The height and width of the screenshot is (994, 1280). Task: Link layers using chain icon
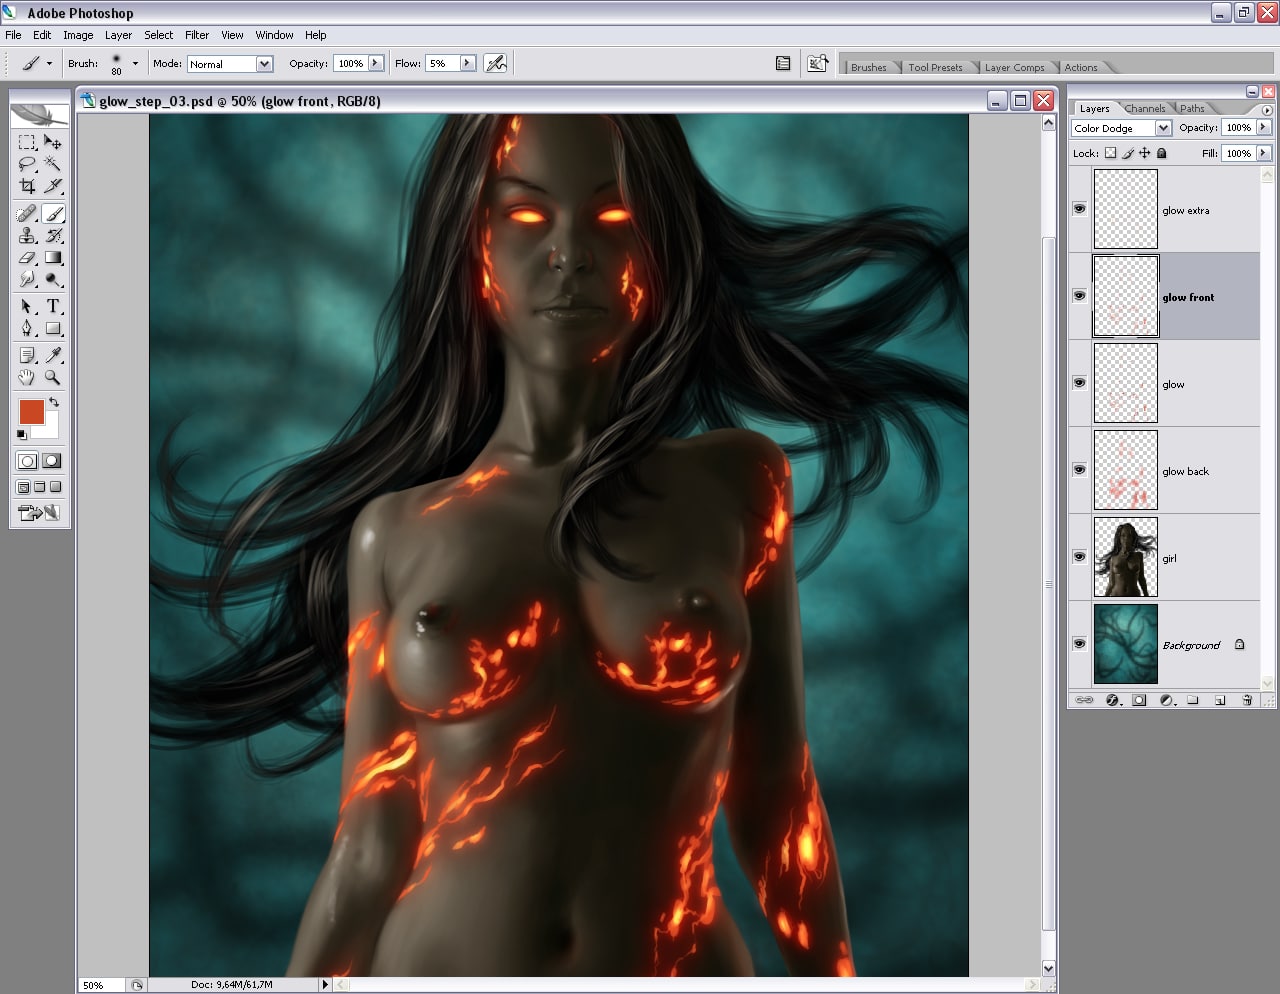point(1084,700)
